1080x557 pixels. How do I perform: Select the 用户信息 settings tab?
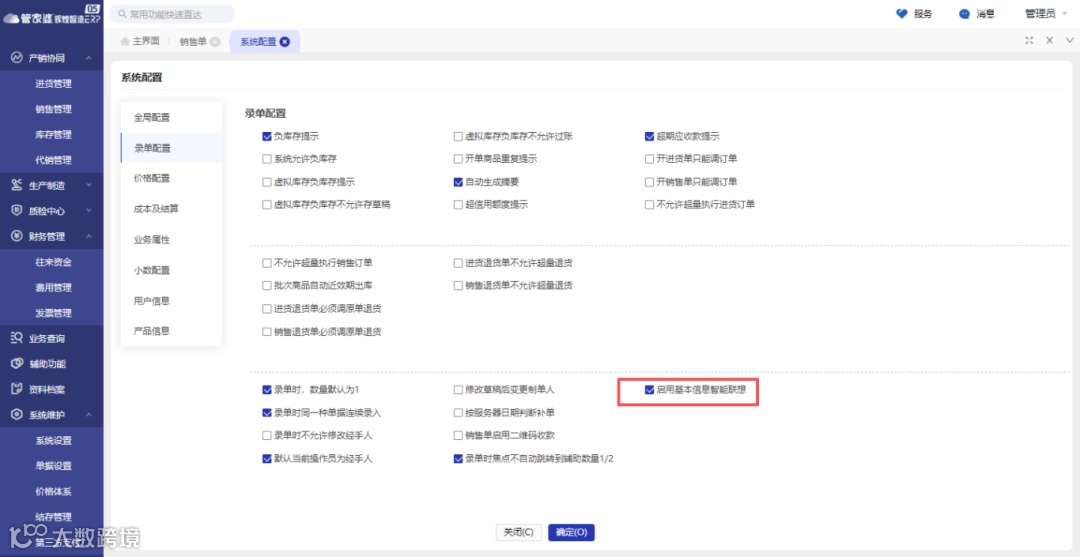(x=171, y=301)
